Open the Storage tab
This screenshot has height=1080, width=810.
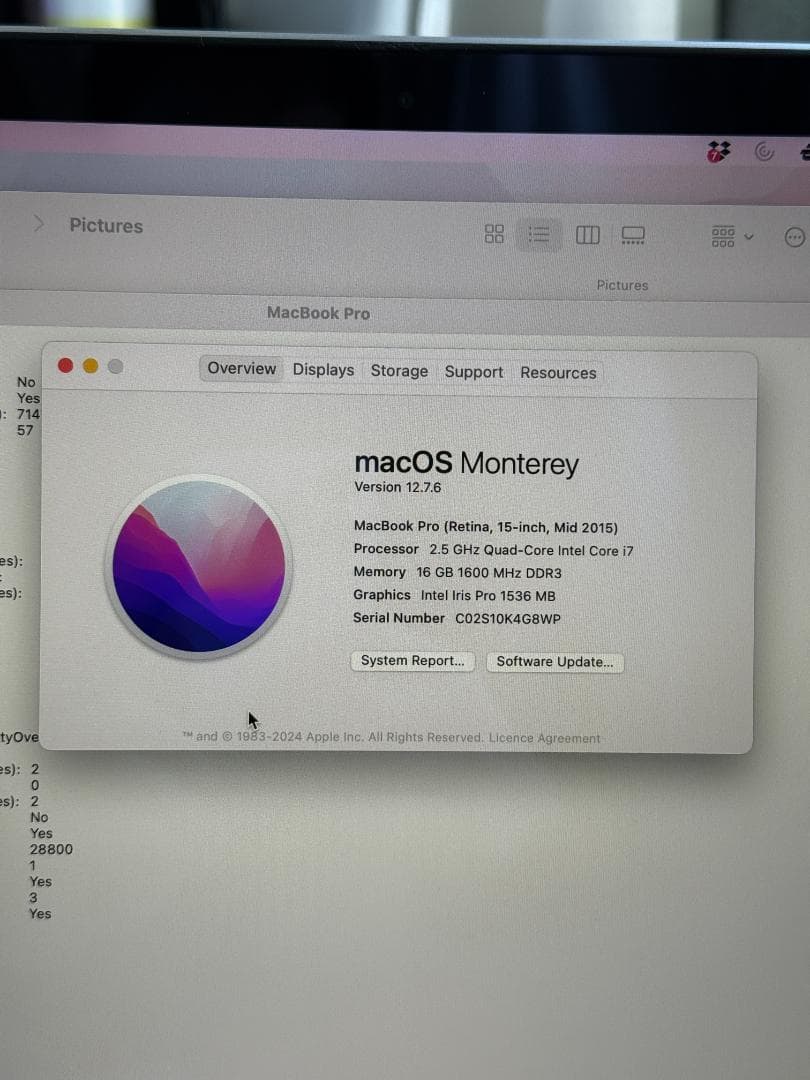tap(398, 370)
